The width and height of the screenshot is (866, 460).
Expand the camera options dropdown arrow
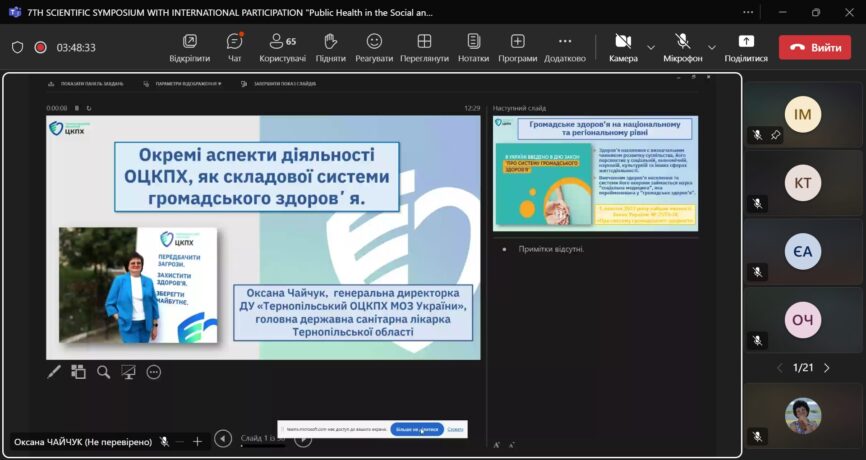click(x=651, y=47)
